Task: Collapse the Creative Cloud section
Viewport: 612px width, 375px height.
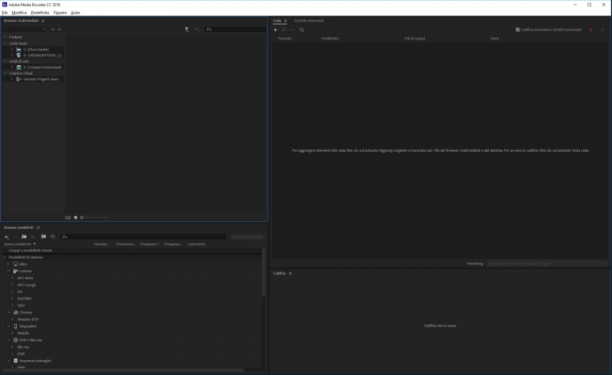Action: tap(5, 73)
